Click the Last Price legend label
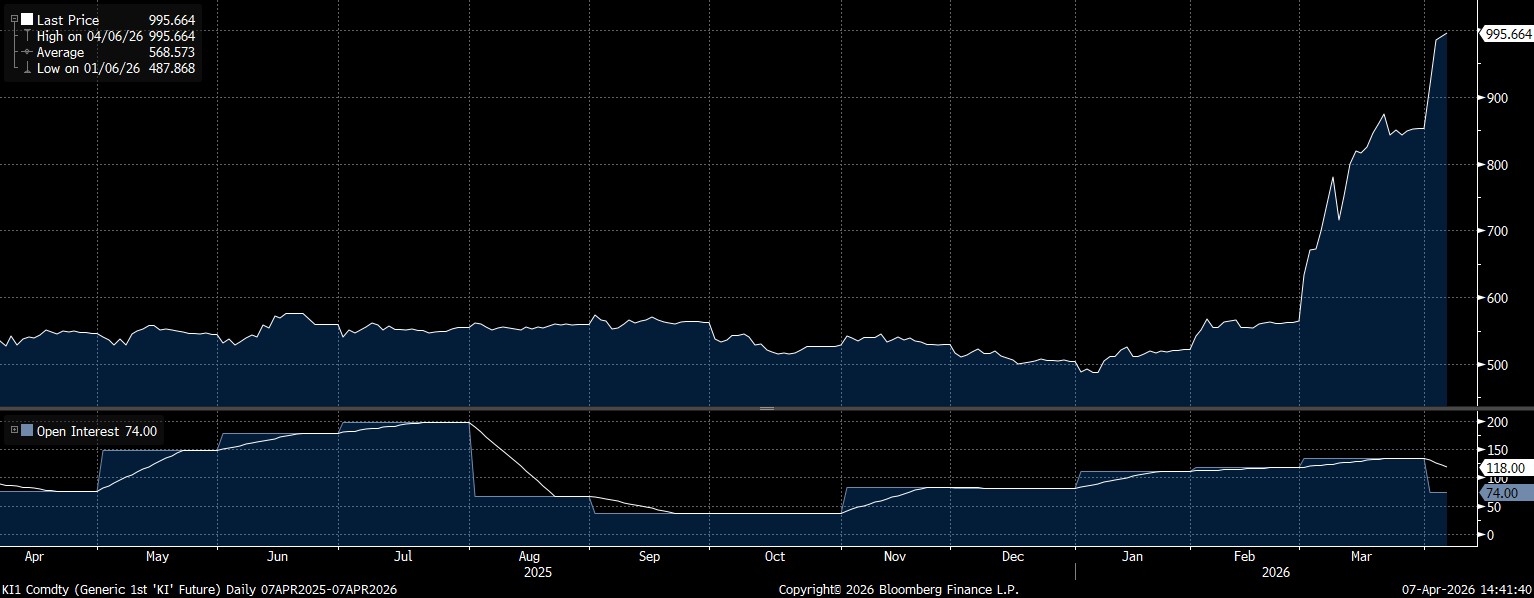 67,20
